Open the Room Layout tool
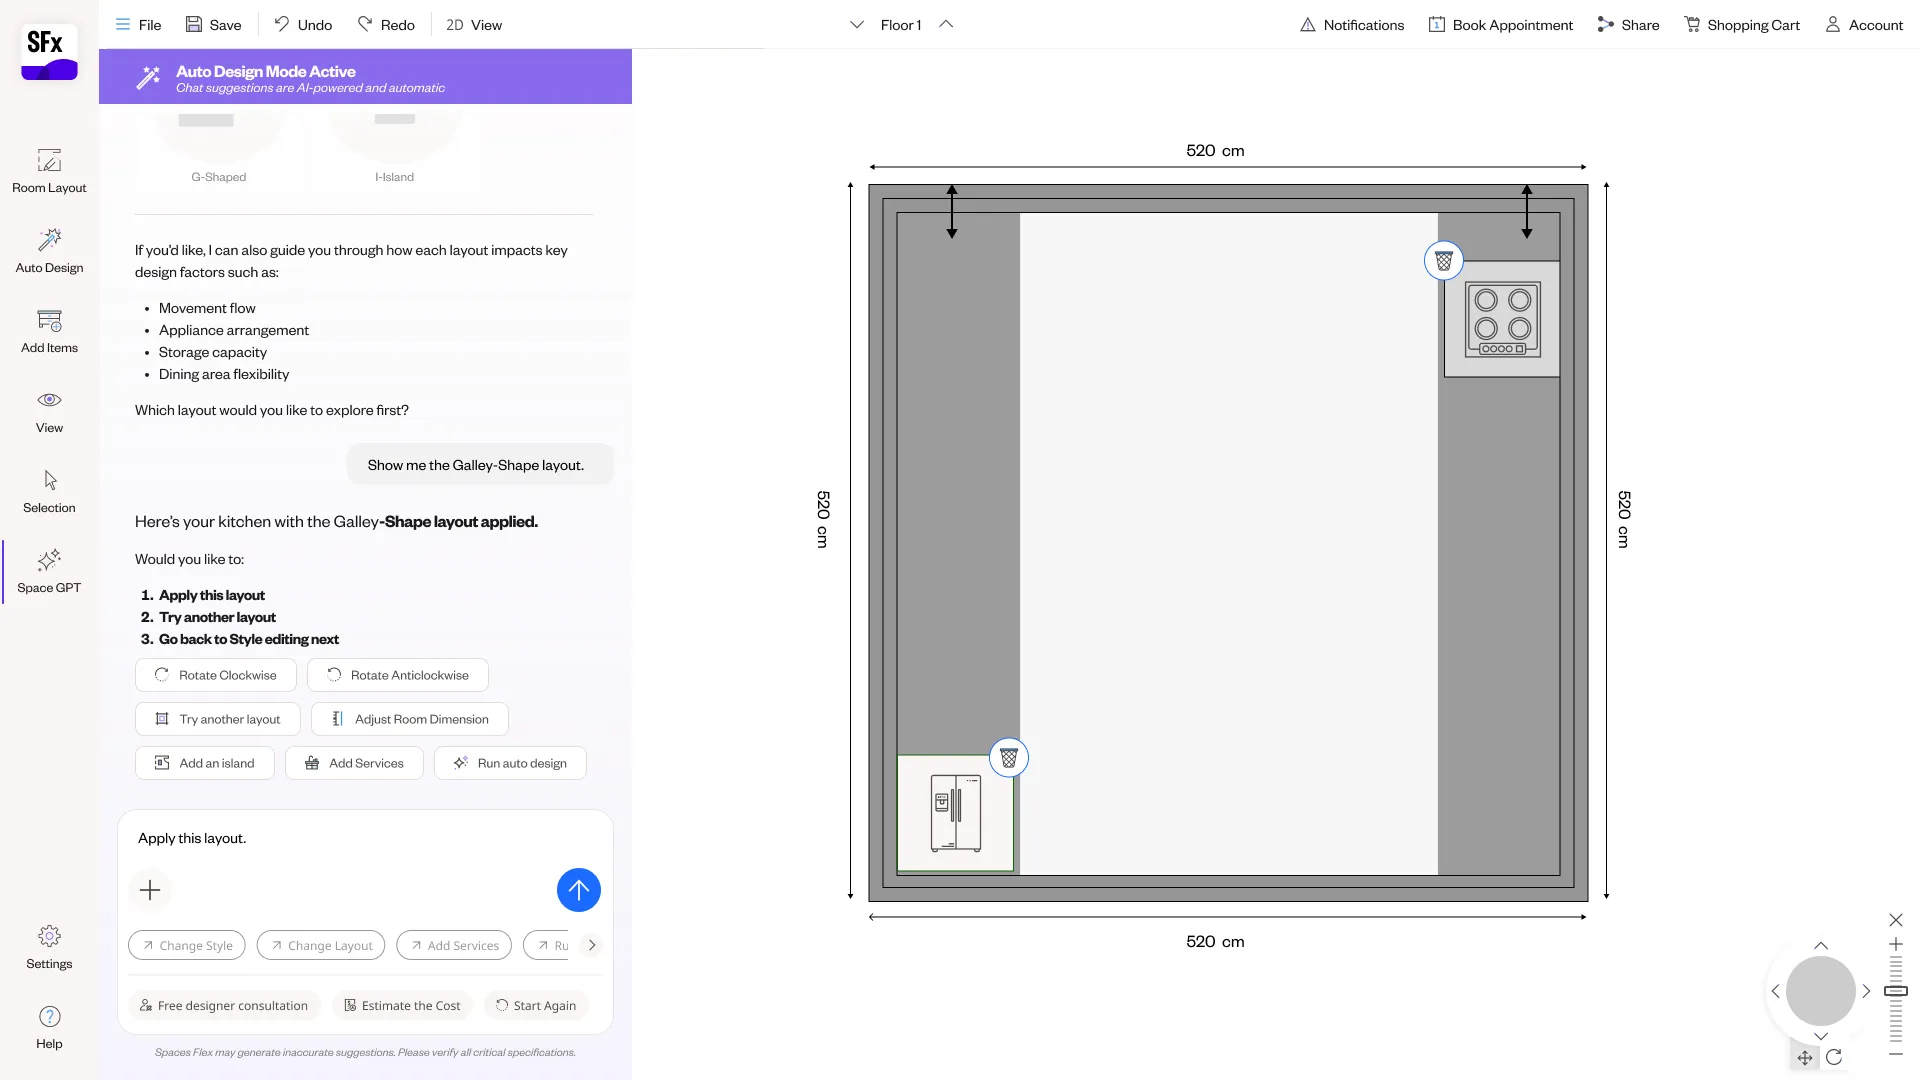This screenshot has width=1920, height=1080. coord(49,171)
